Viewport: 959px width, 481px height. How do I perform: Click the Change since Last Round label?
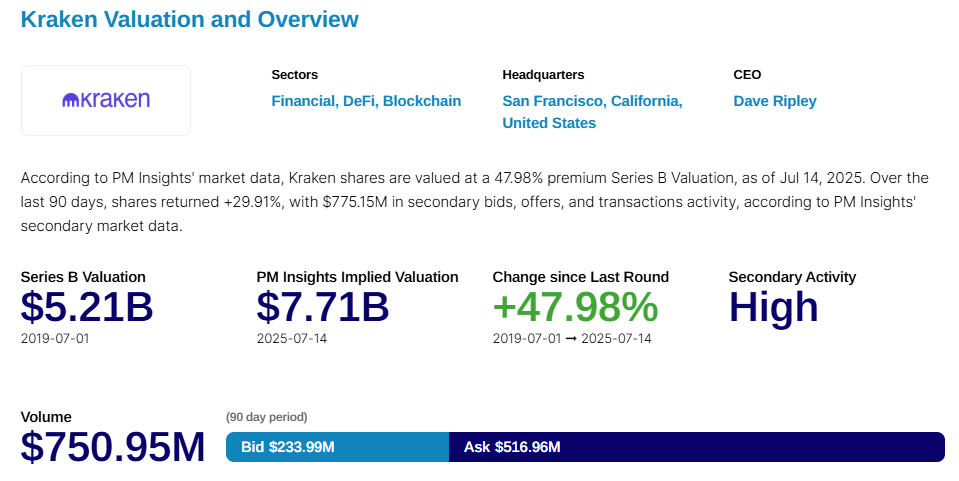581,277
